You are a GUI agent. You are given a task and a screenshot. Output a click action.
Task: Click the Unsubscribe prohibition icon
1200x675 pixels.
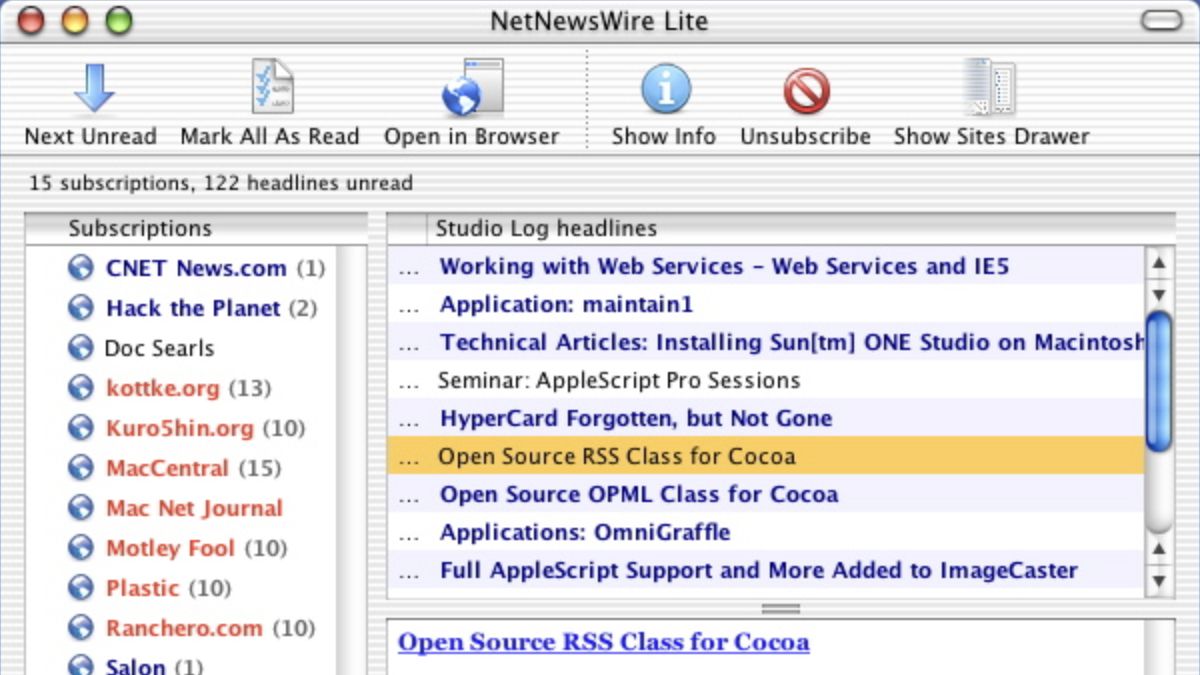pos(806,91)
